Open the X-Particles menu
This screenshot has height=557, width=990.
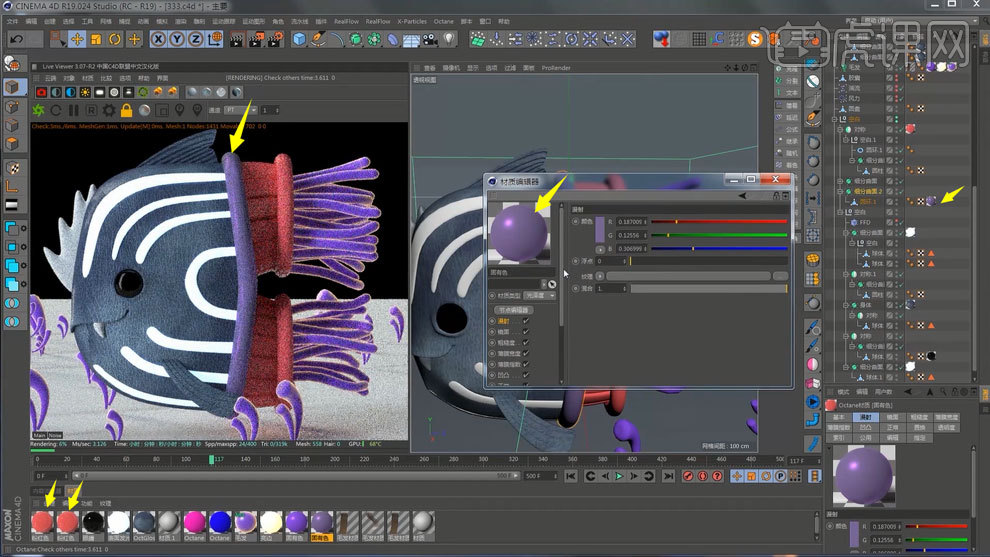tap(411, 20)
